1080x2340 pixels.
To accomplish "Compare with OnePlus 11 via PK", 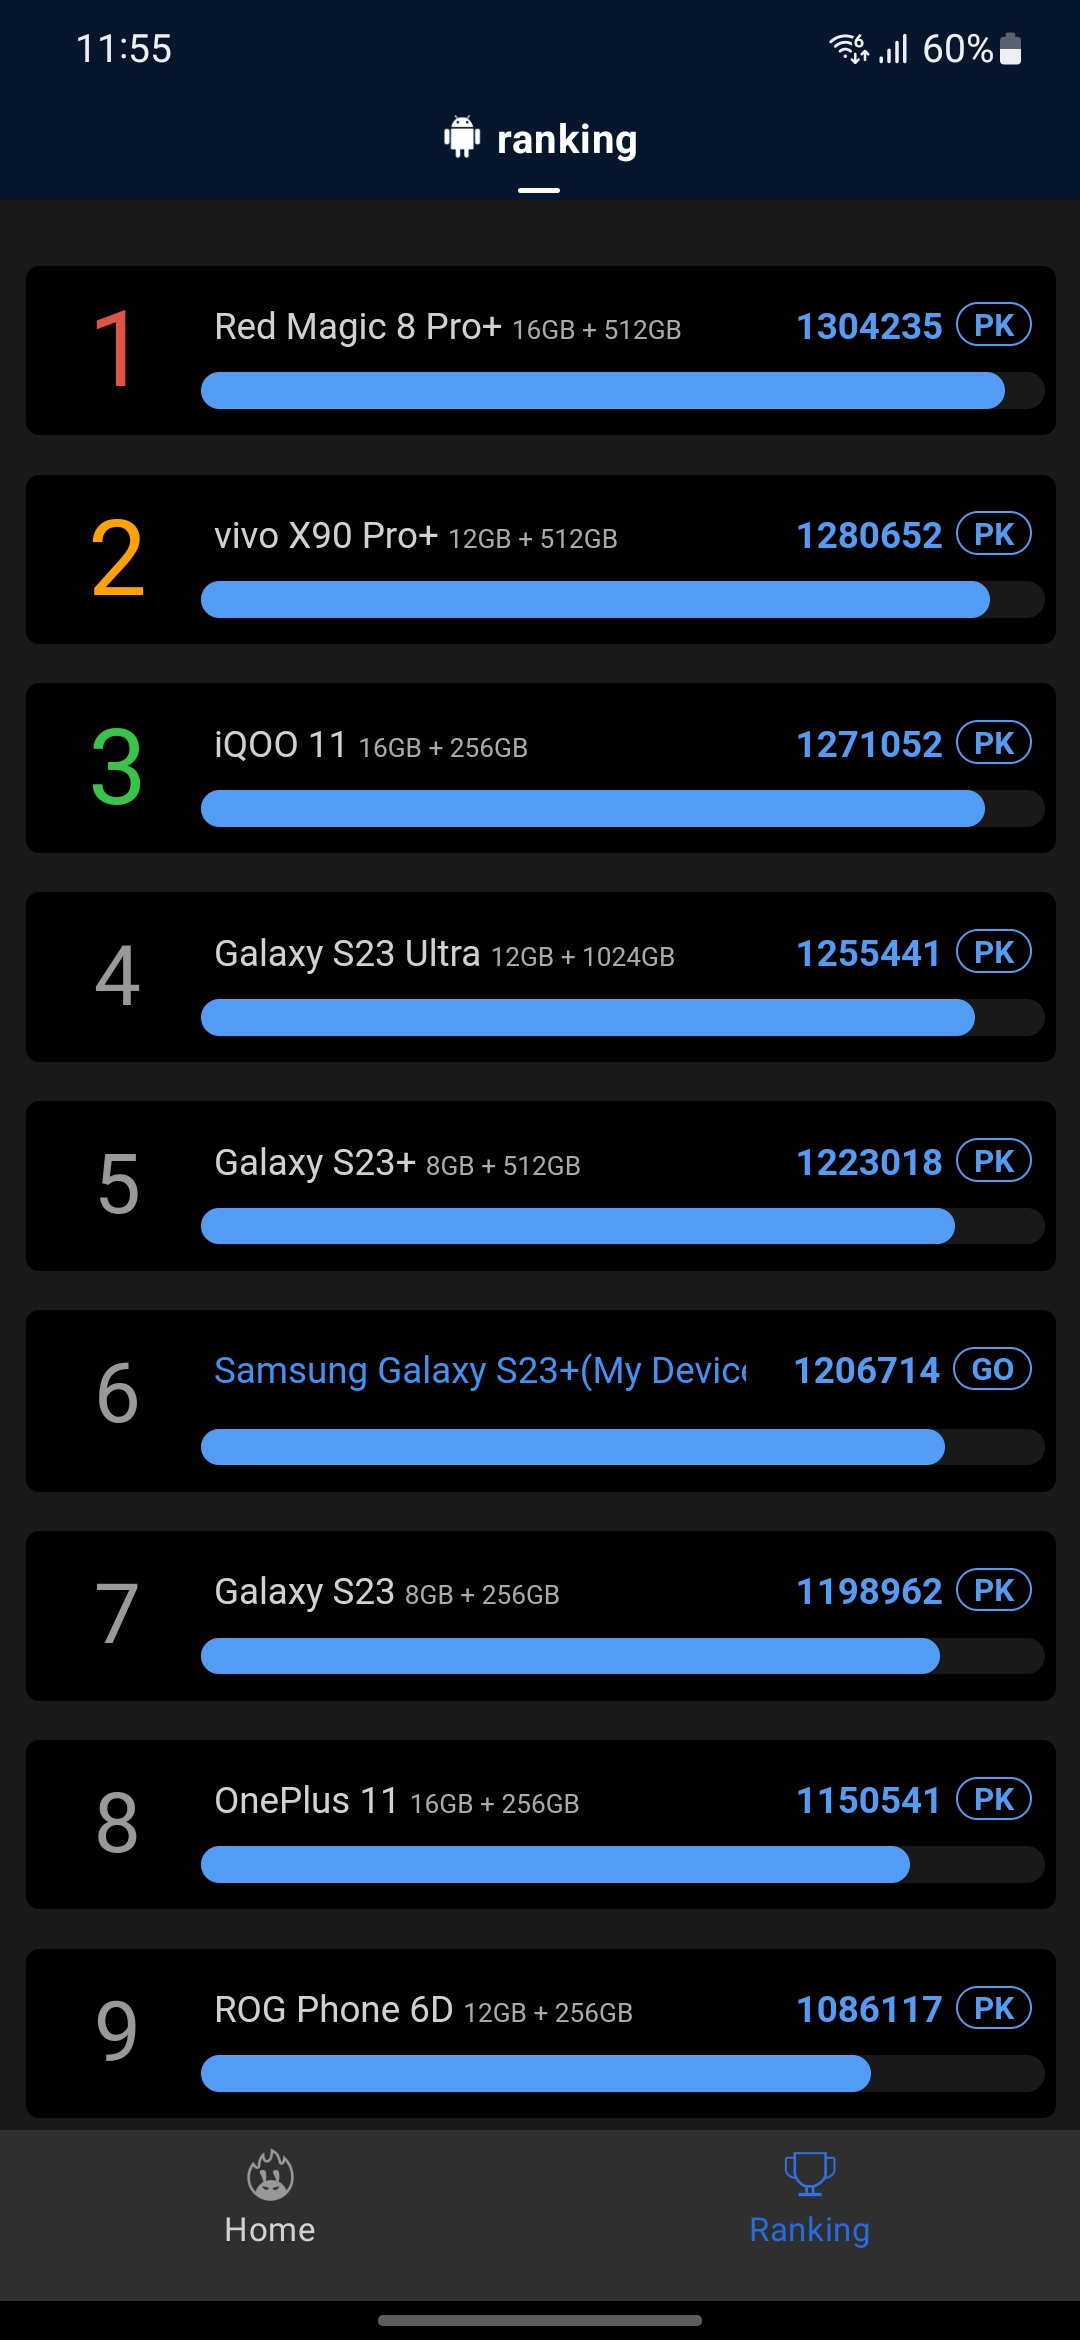I will click(994, 1799).
